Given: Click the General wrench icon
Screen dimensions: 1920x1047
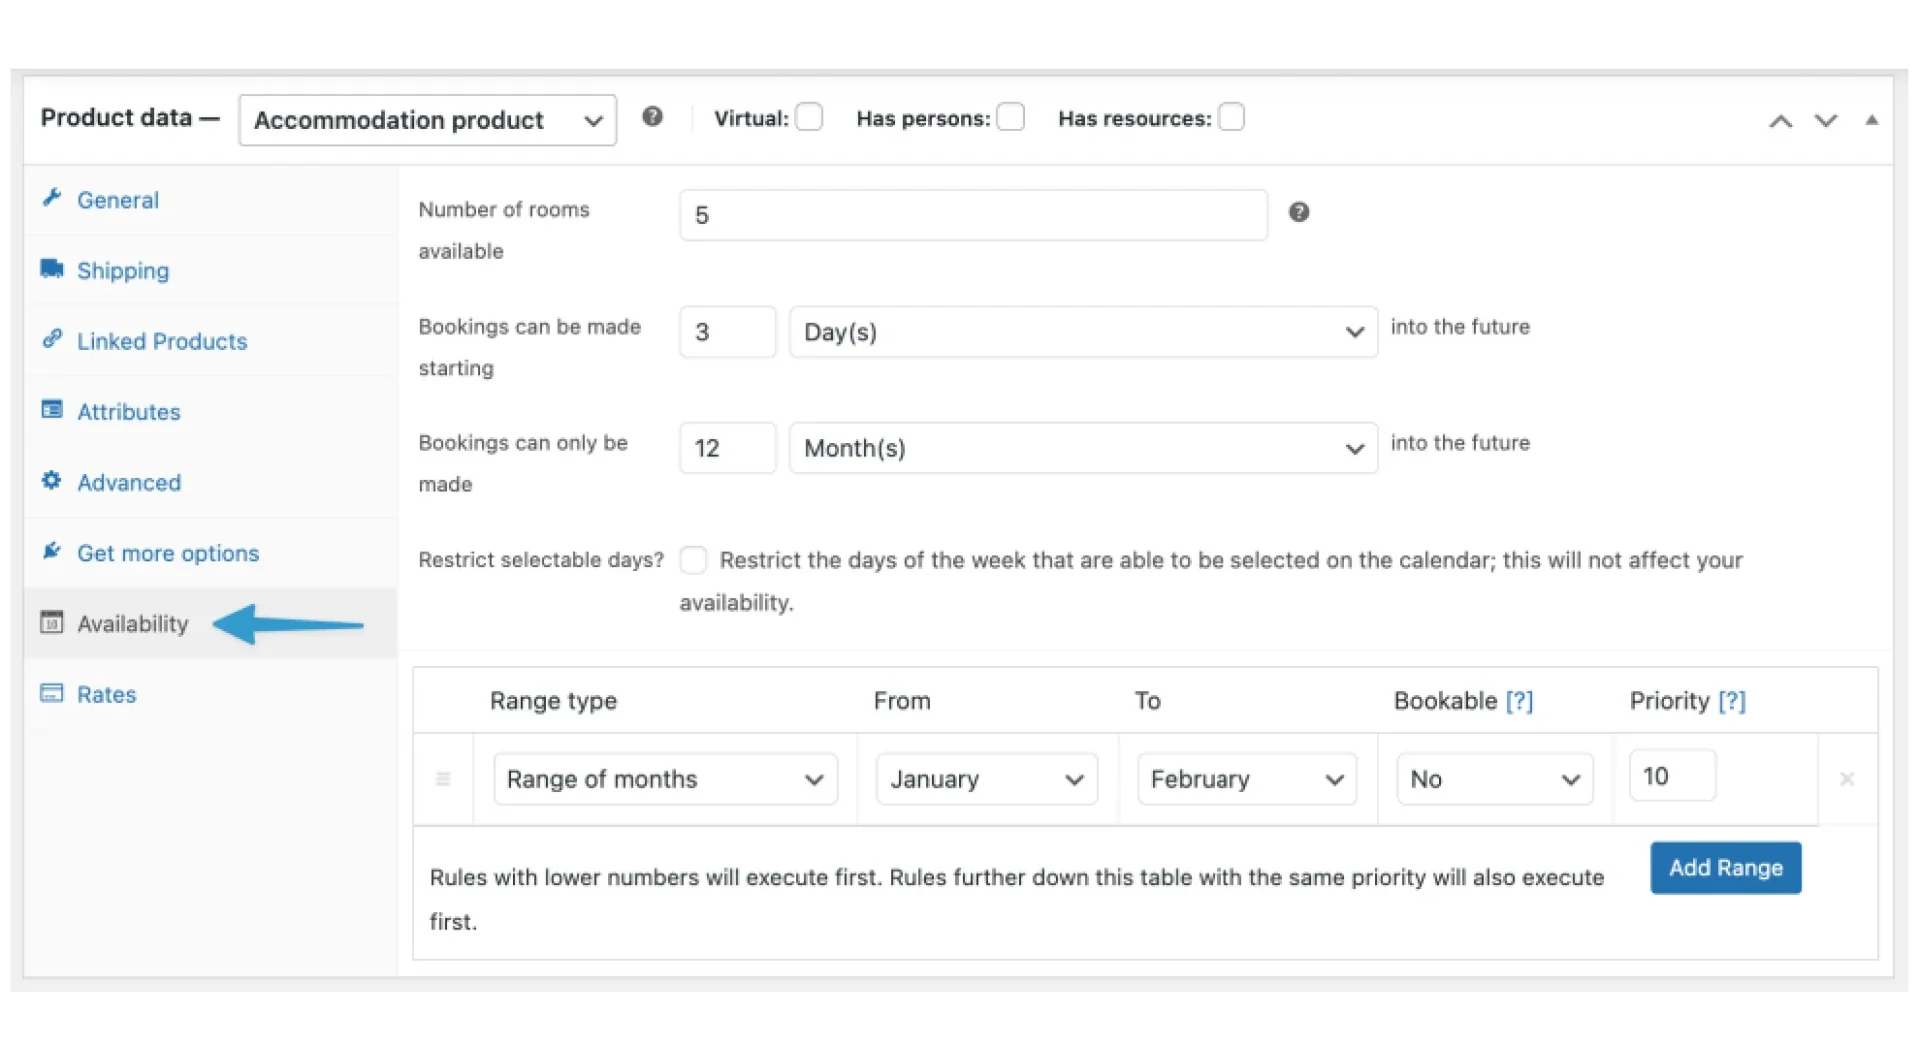Looking at the screenshot, I should (52, 198).
